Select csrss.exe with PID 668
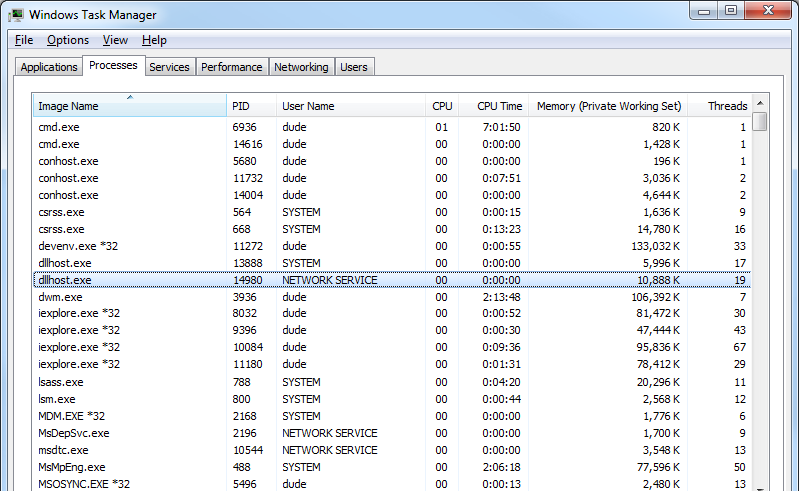This screenshot has height=491, width=800. [x=392, y=229]
